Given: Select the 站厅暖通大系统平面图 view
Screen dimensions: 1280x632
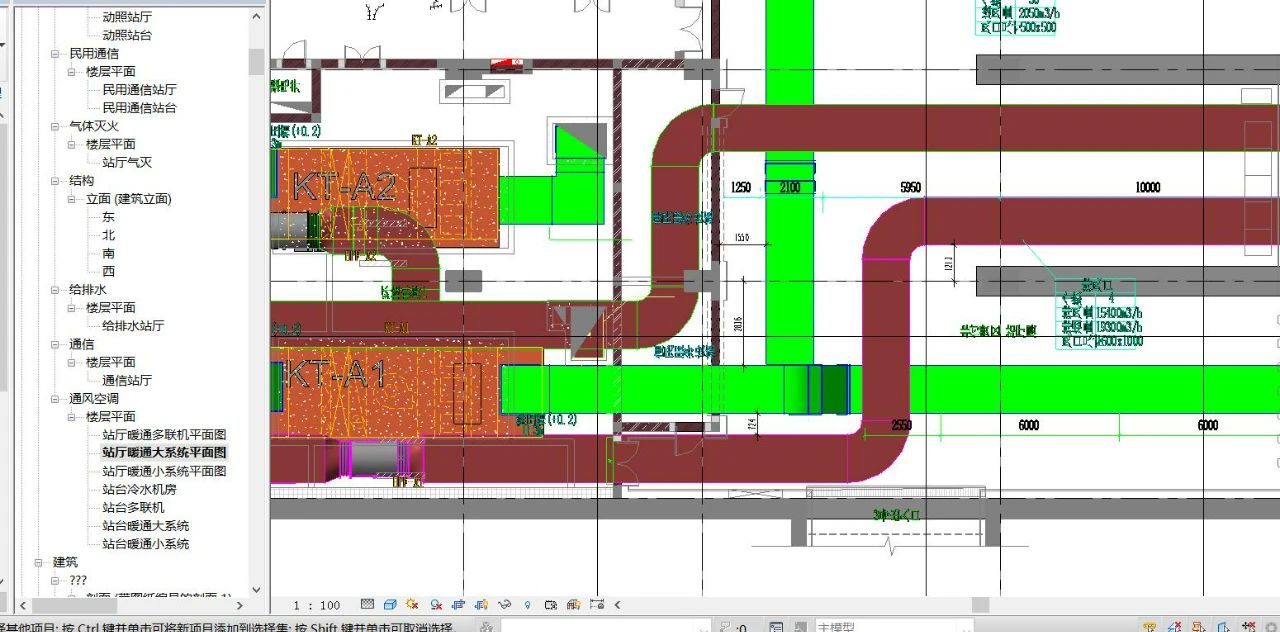Looking at the screenshot, I should 164,453.
